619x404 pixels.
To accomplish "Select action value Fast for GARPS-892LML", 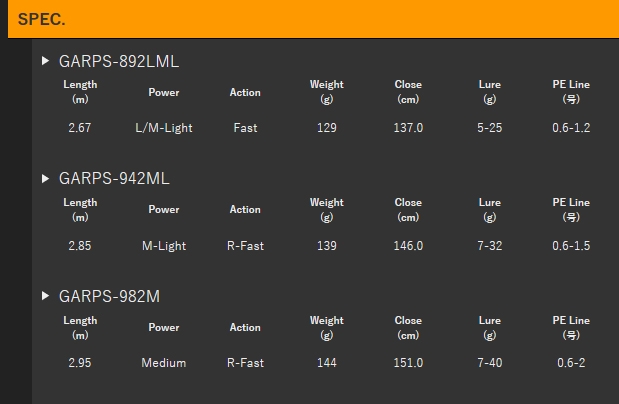I will tap(245, 128).
